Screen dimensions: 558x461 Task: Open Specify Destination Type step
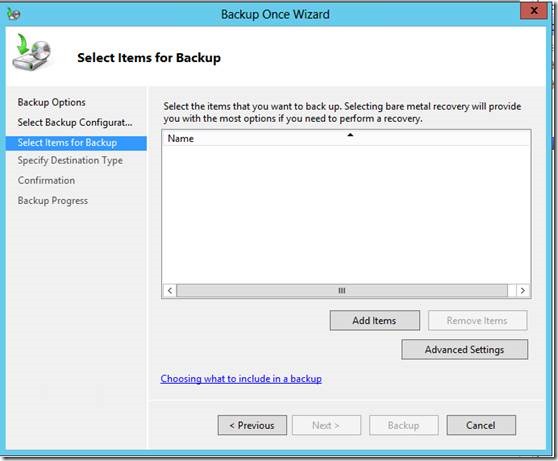click(70, 161)
